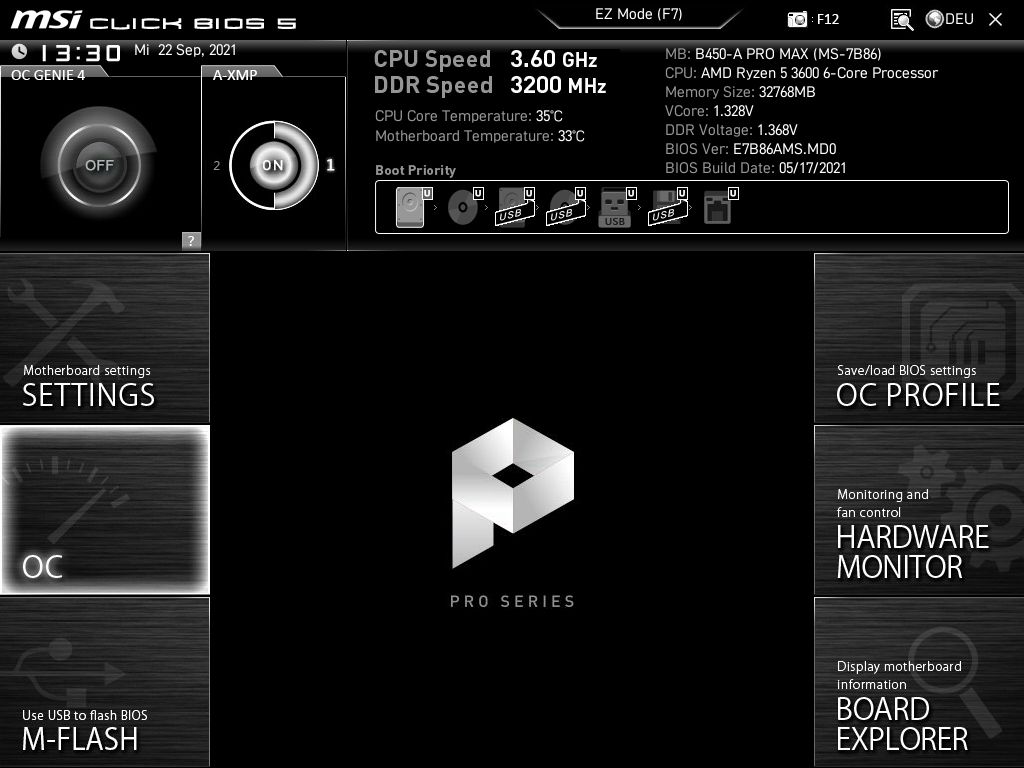Select A-XMP profile 1

pos(330,165)
